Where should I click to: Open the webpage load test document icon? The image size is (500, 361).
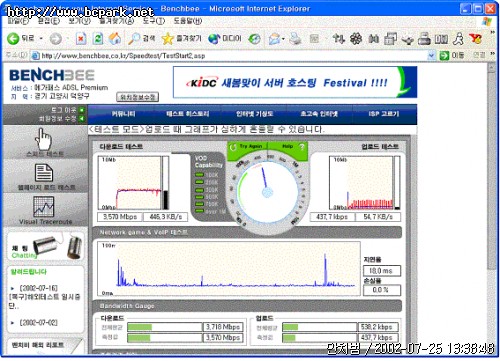tap(44, 173)
